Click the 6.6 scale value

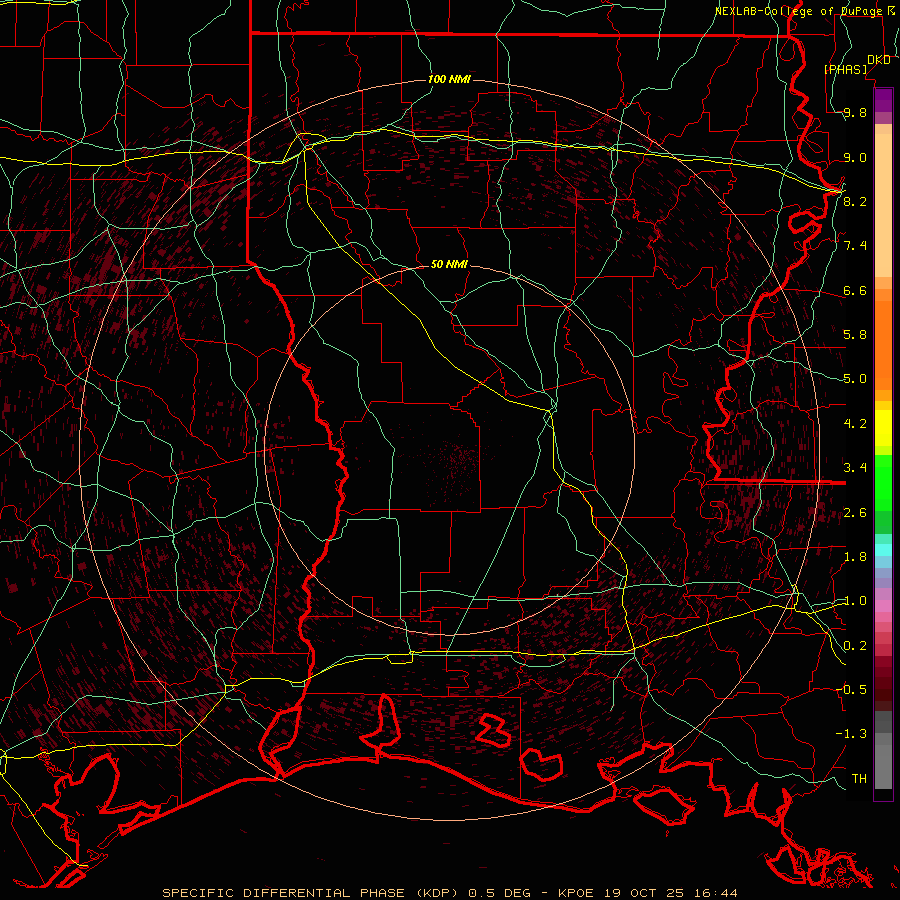[855, 290]
